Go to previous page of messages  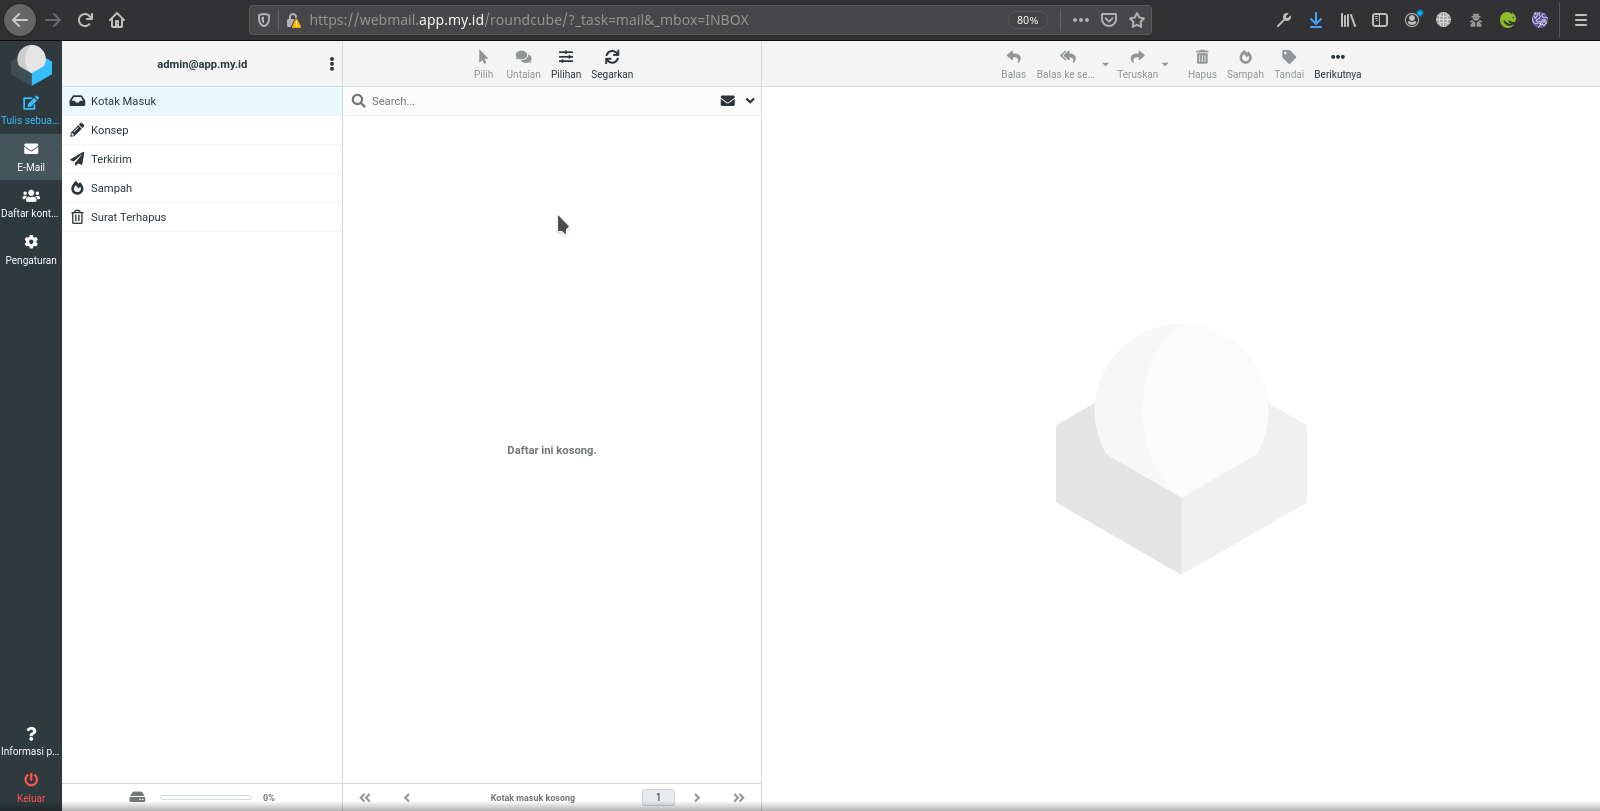407,798
